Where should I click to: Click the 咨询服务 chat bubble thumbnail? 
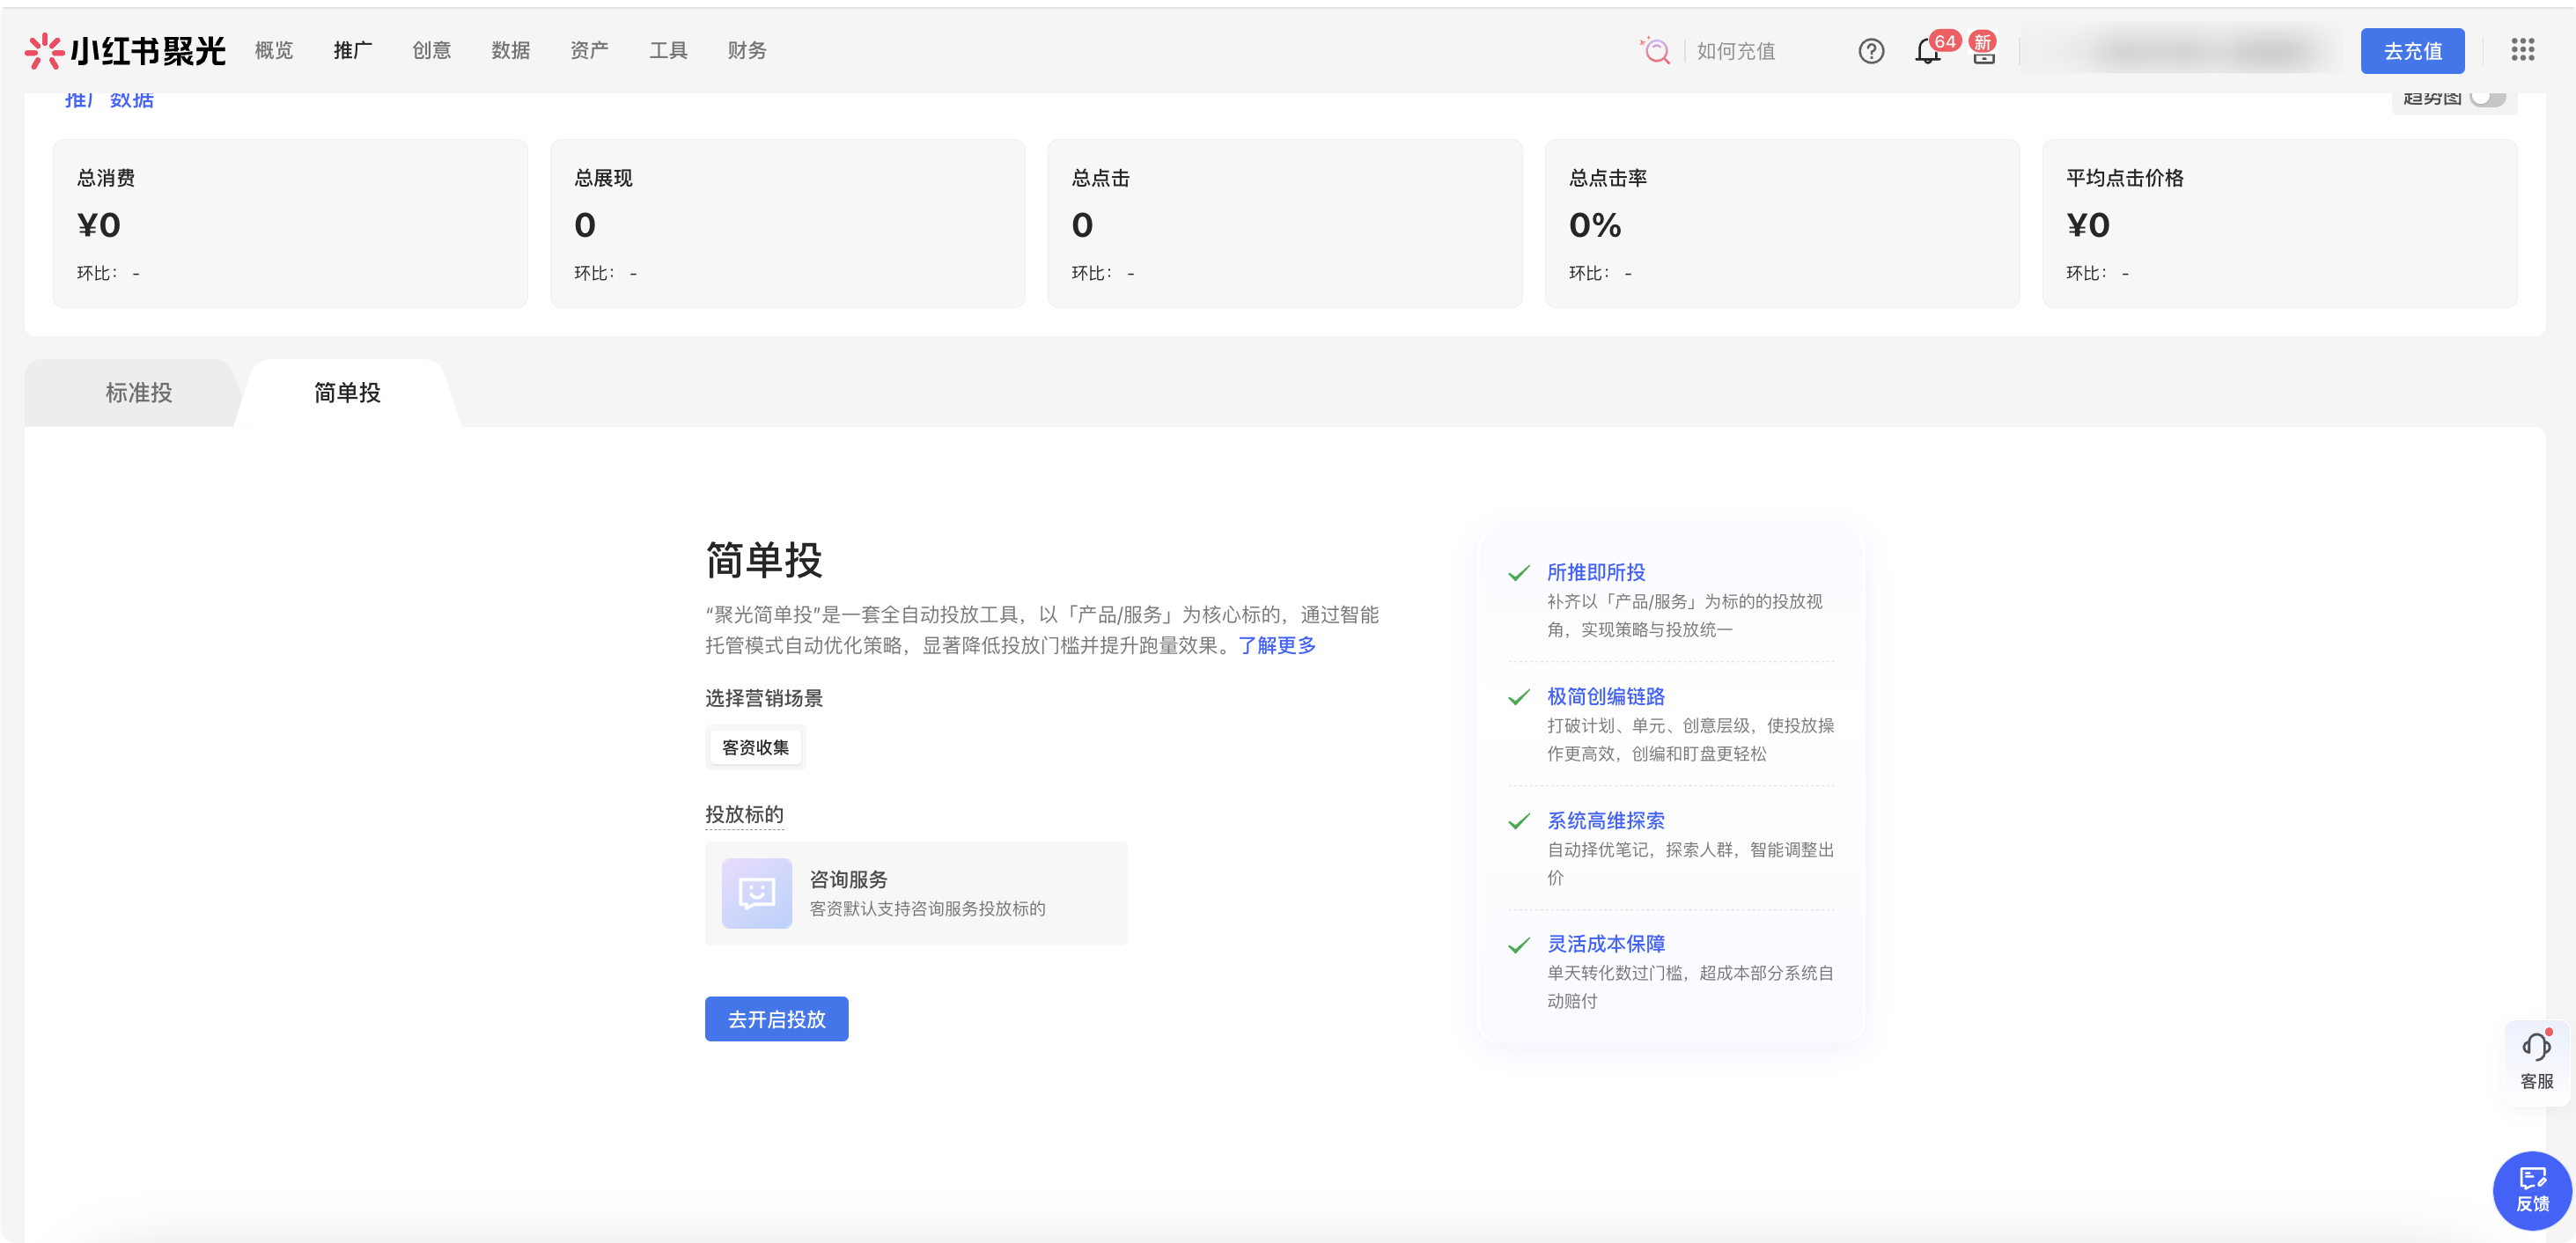pos(757,892)
